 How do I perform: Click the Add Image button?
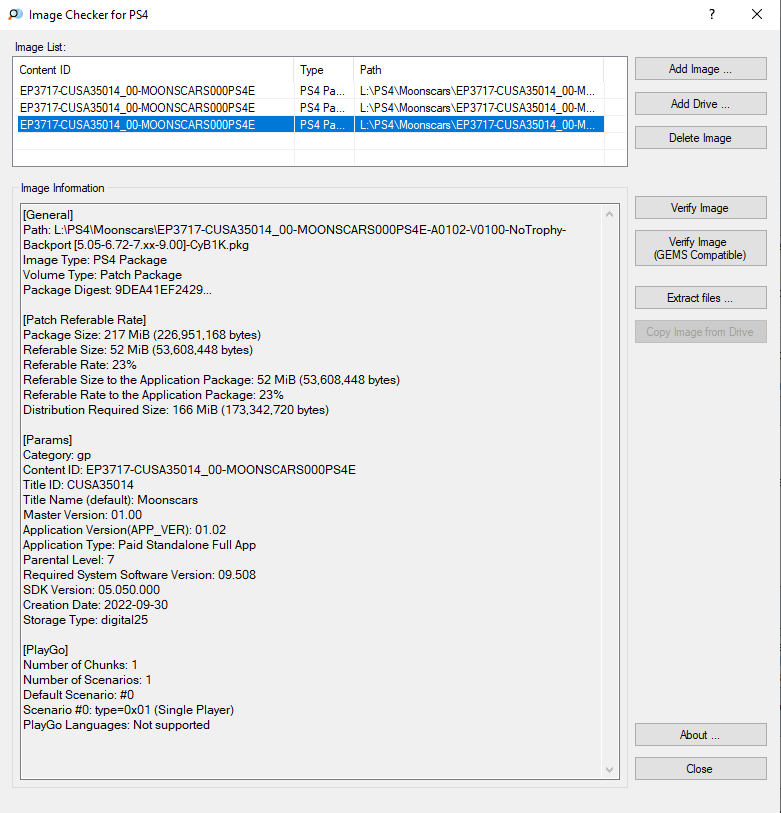(700, 69)
